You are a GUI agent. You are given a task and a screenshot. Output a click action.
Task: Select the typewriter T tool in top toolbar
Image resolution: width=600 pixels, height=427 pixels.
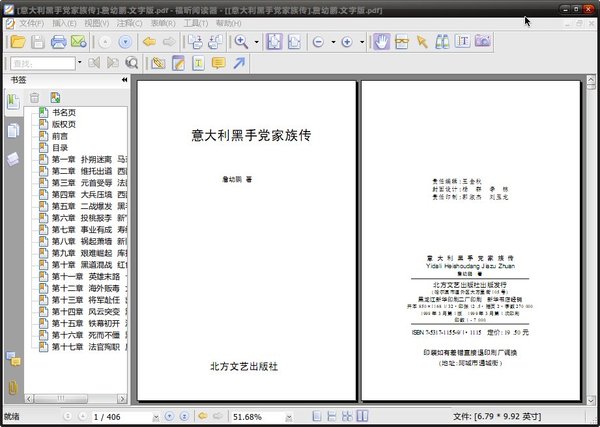(x=462, y=41)
